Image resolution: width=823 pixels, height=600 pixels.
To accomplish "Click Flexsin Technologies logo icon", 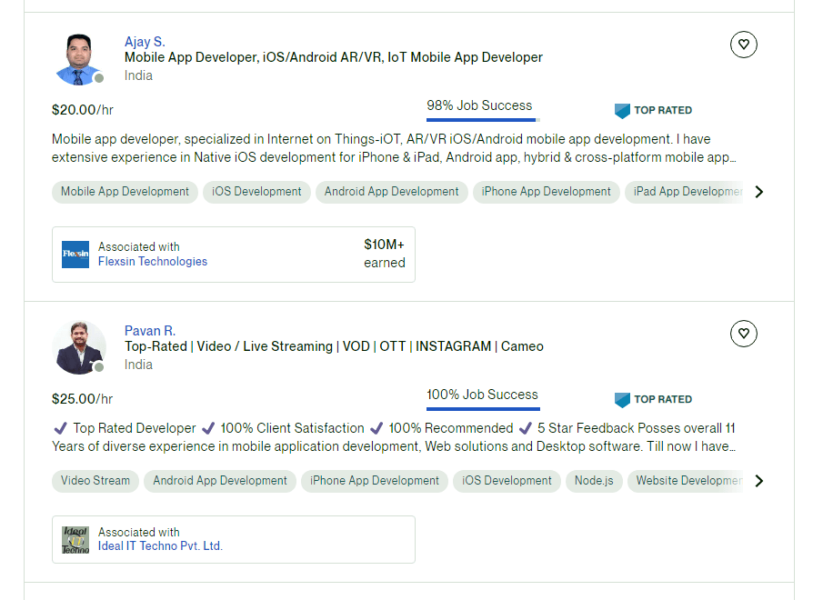I will coord(75,255).
